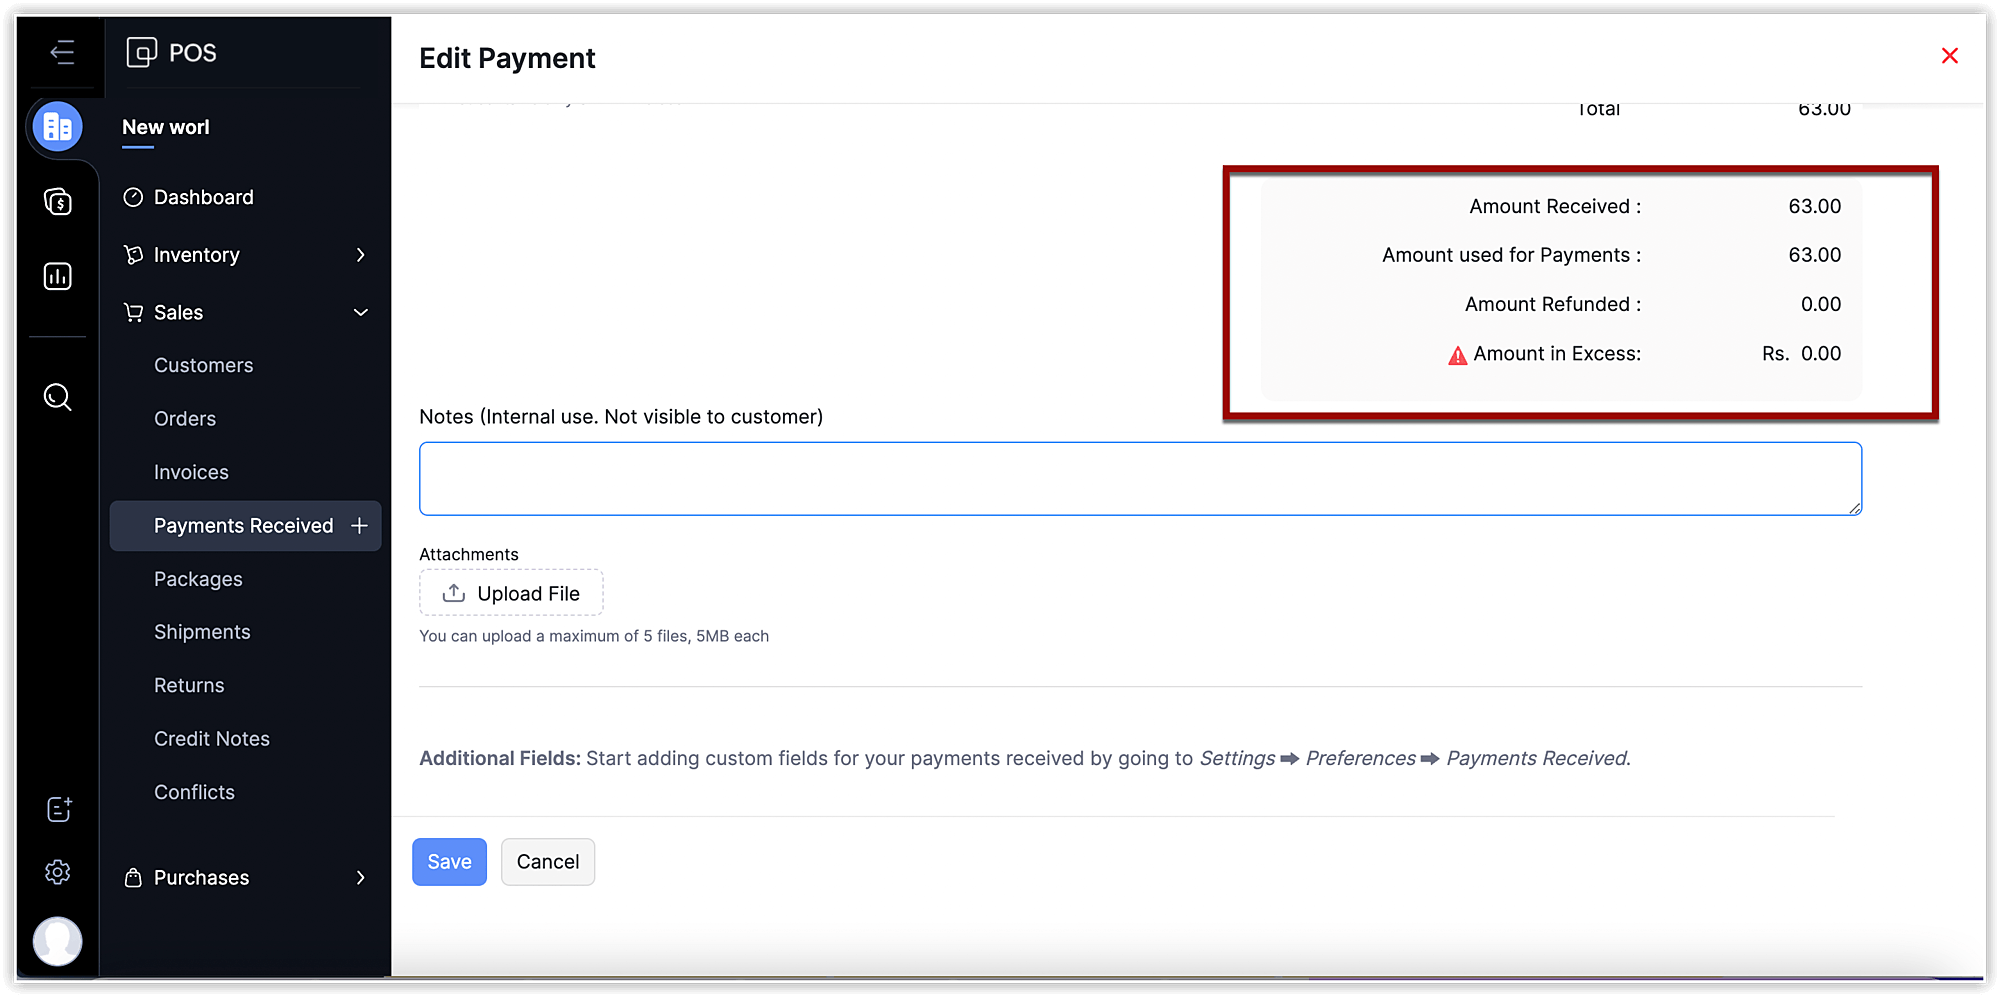
Task: Click the warning triangle beside Amount in Excess
Action: point(1456,353)
